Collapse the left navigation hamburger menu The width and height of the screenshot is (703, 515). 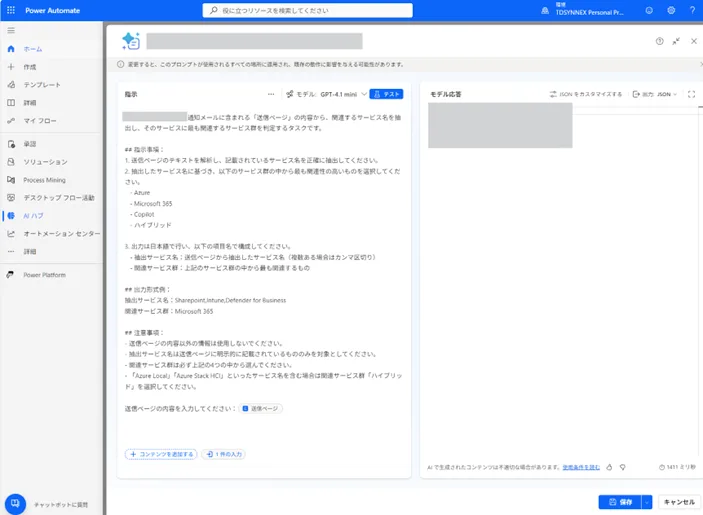point(11,31)
